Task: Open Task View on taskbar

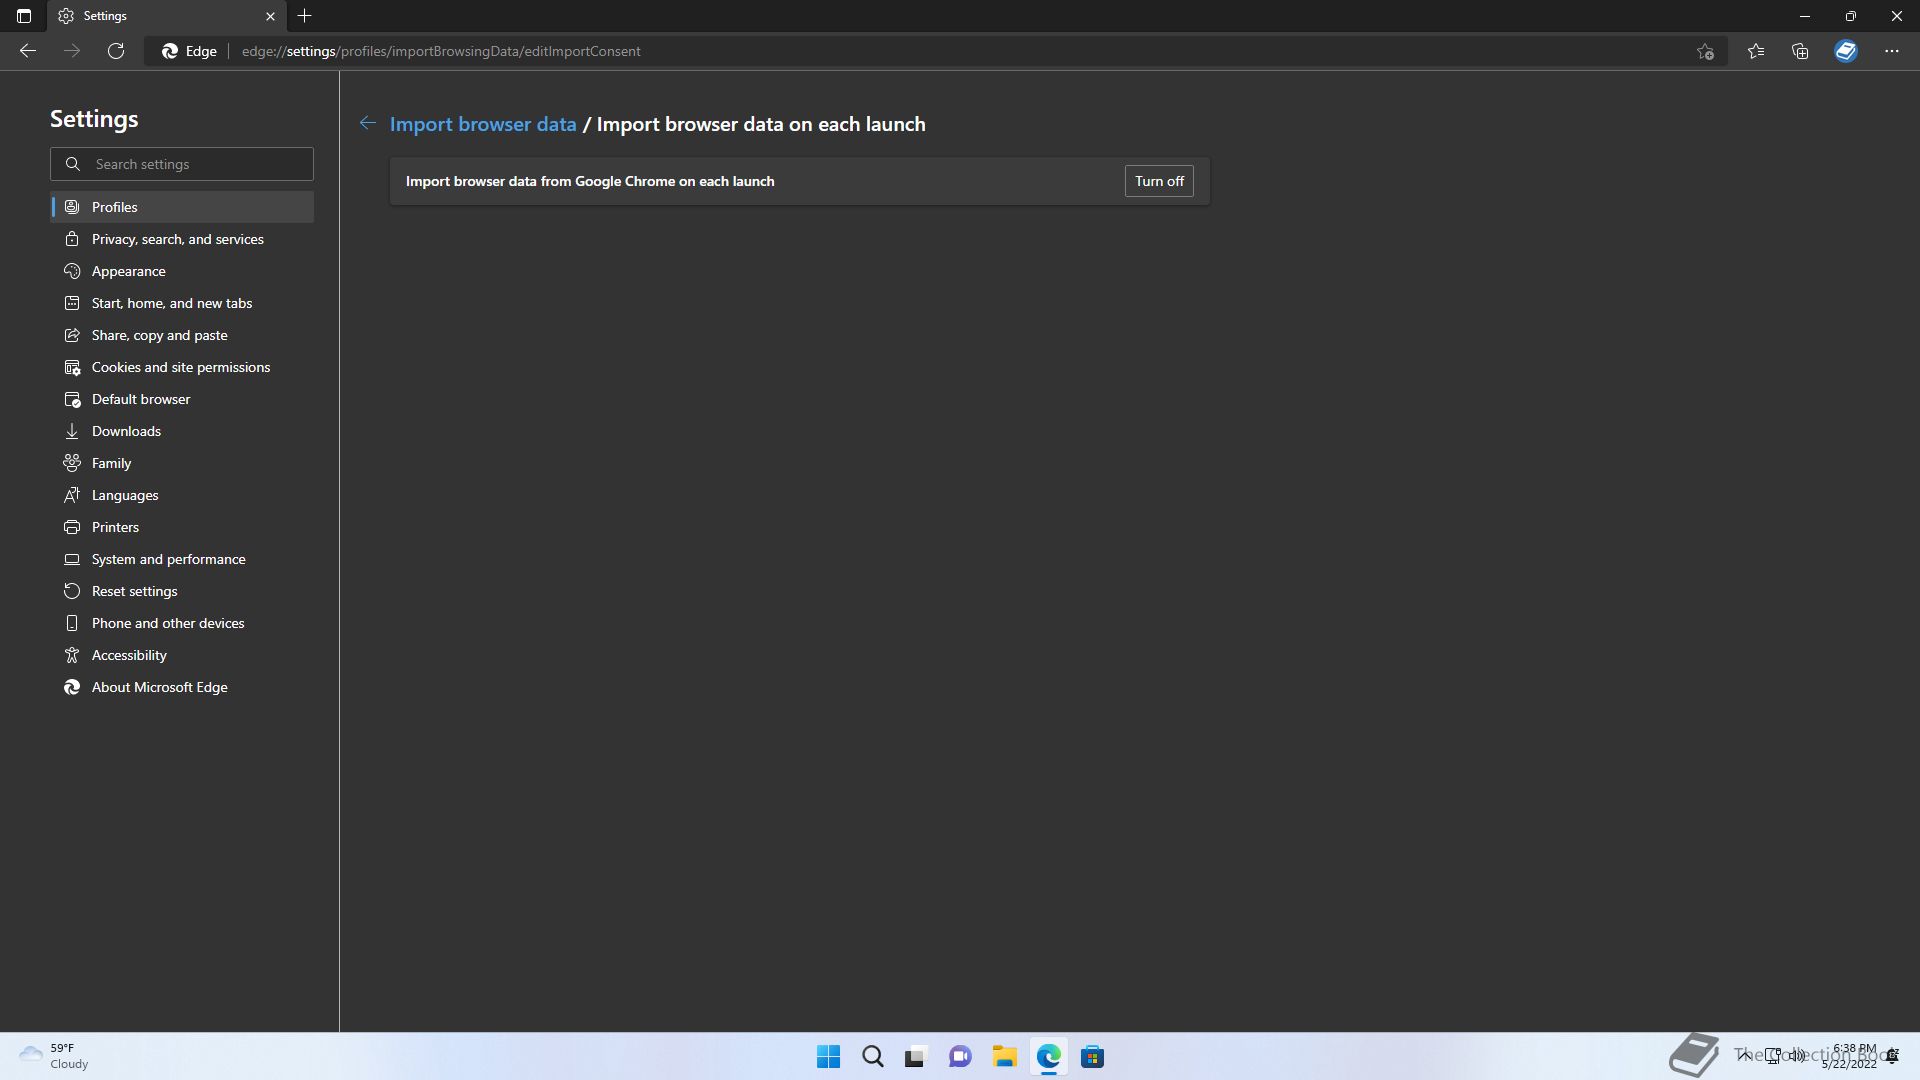Action: (x=916, y=1057)
